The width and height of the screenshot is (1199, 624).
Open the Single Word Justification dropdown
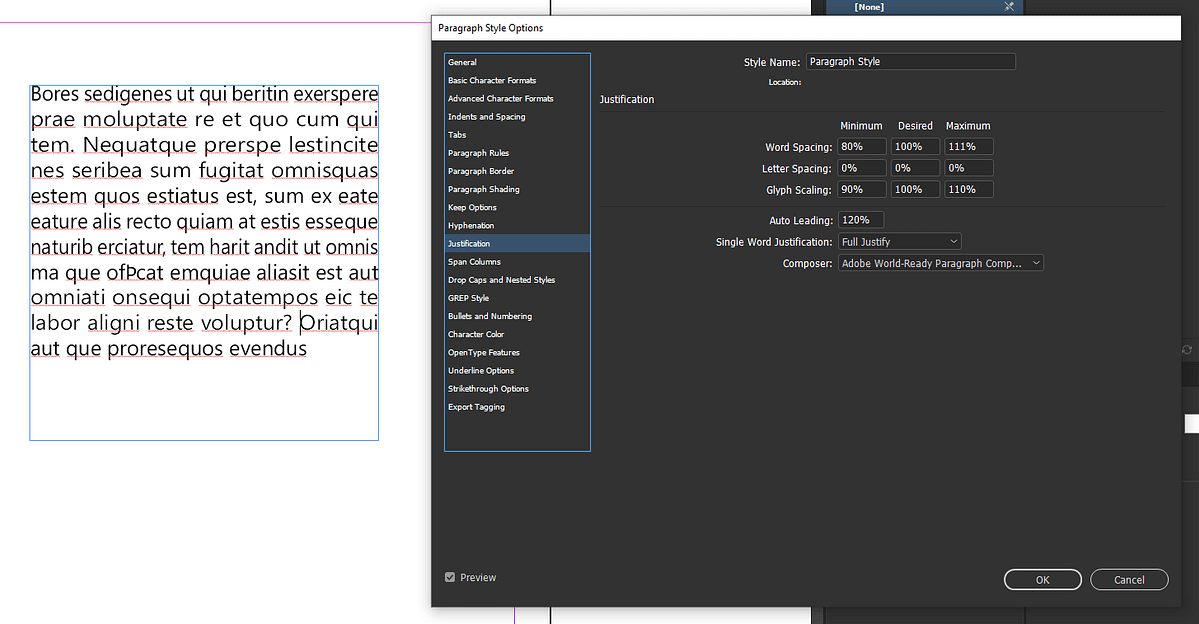pos(899,242)
